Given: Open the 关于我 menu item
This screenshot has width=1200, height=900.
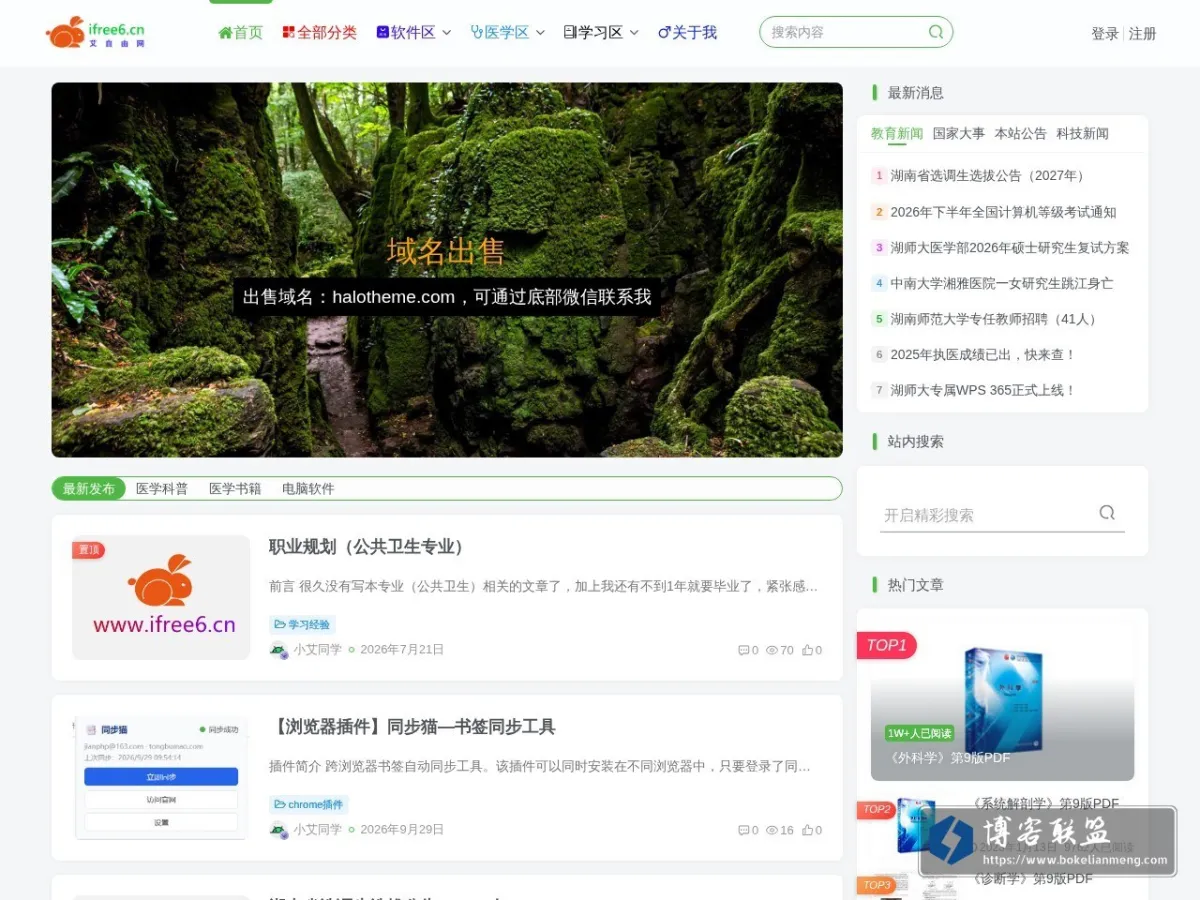Looking at the screenshot, I should click(687, 32).
